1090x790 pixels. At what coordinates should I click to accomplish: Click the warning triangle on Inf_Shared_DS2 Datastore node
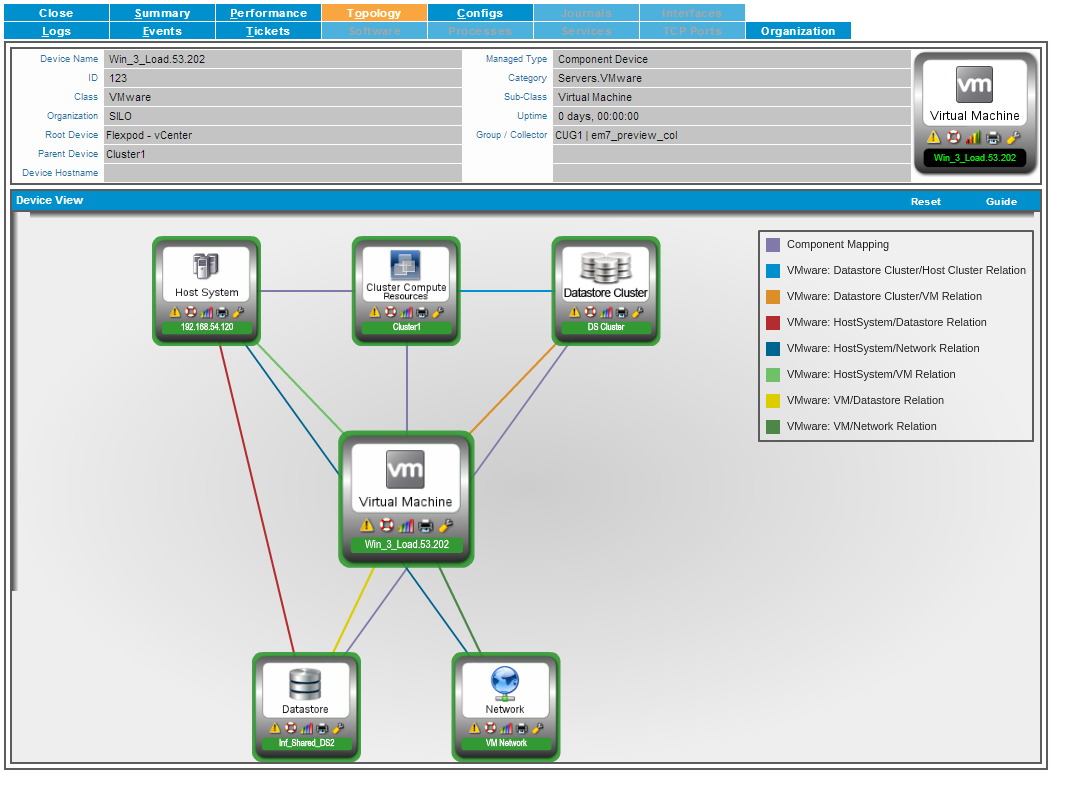click(275, 728)
